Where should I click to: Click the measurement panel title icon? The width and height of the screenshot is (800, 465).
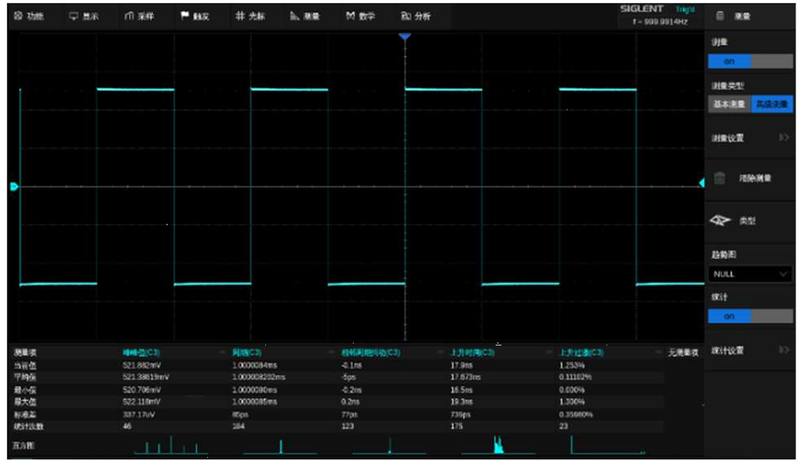tap(720, 16)
